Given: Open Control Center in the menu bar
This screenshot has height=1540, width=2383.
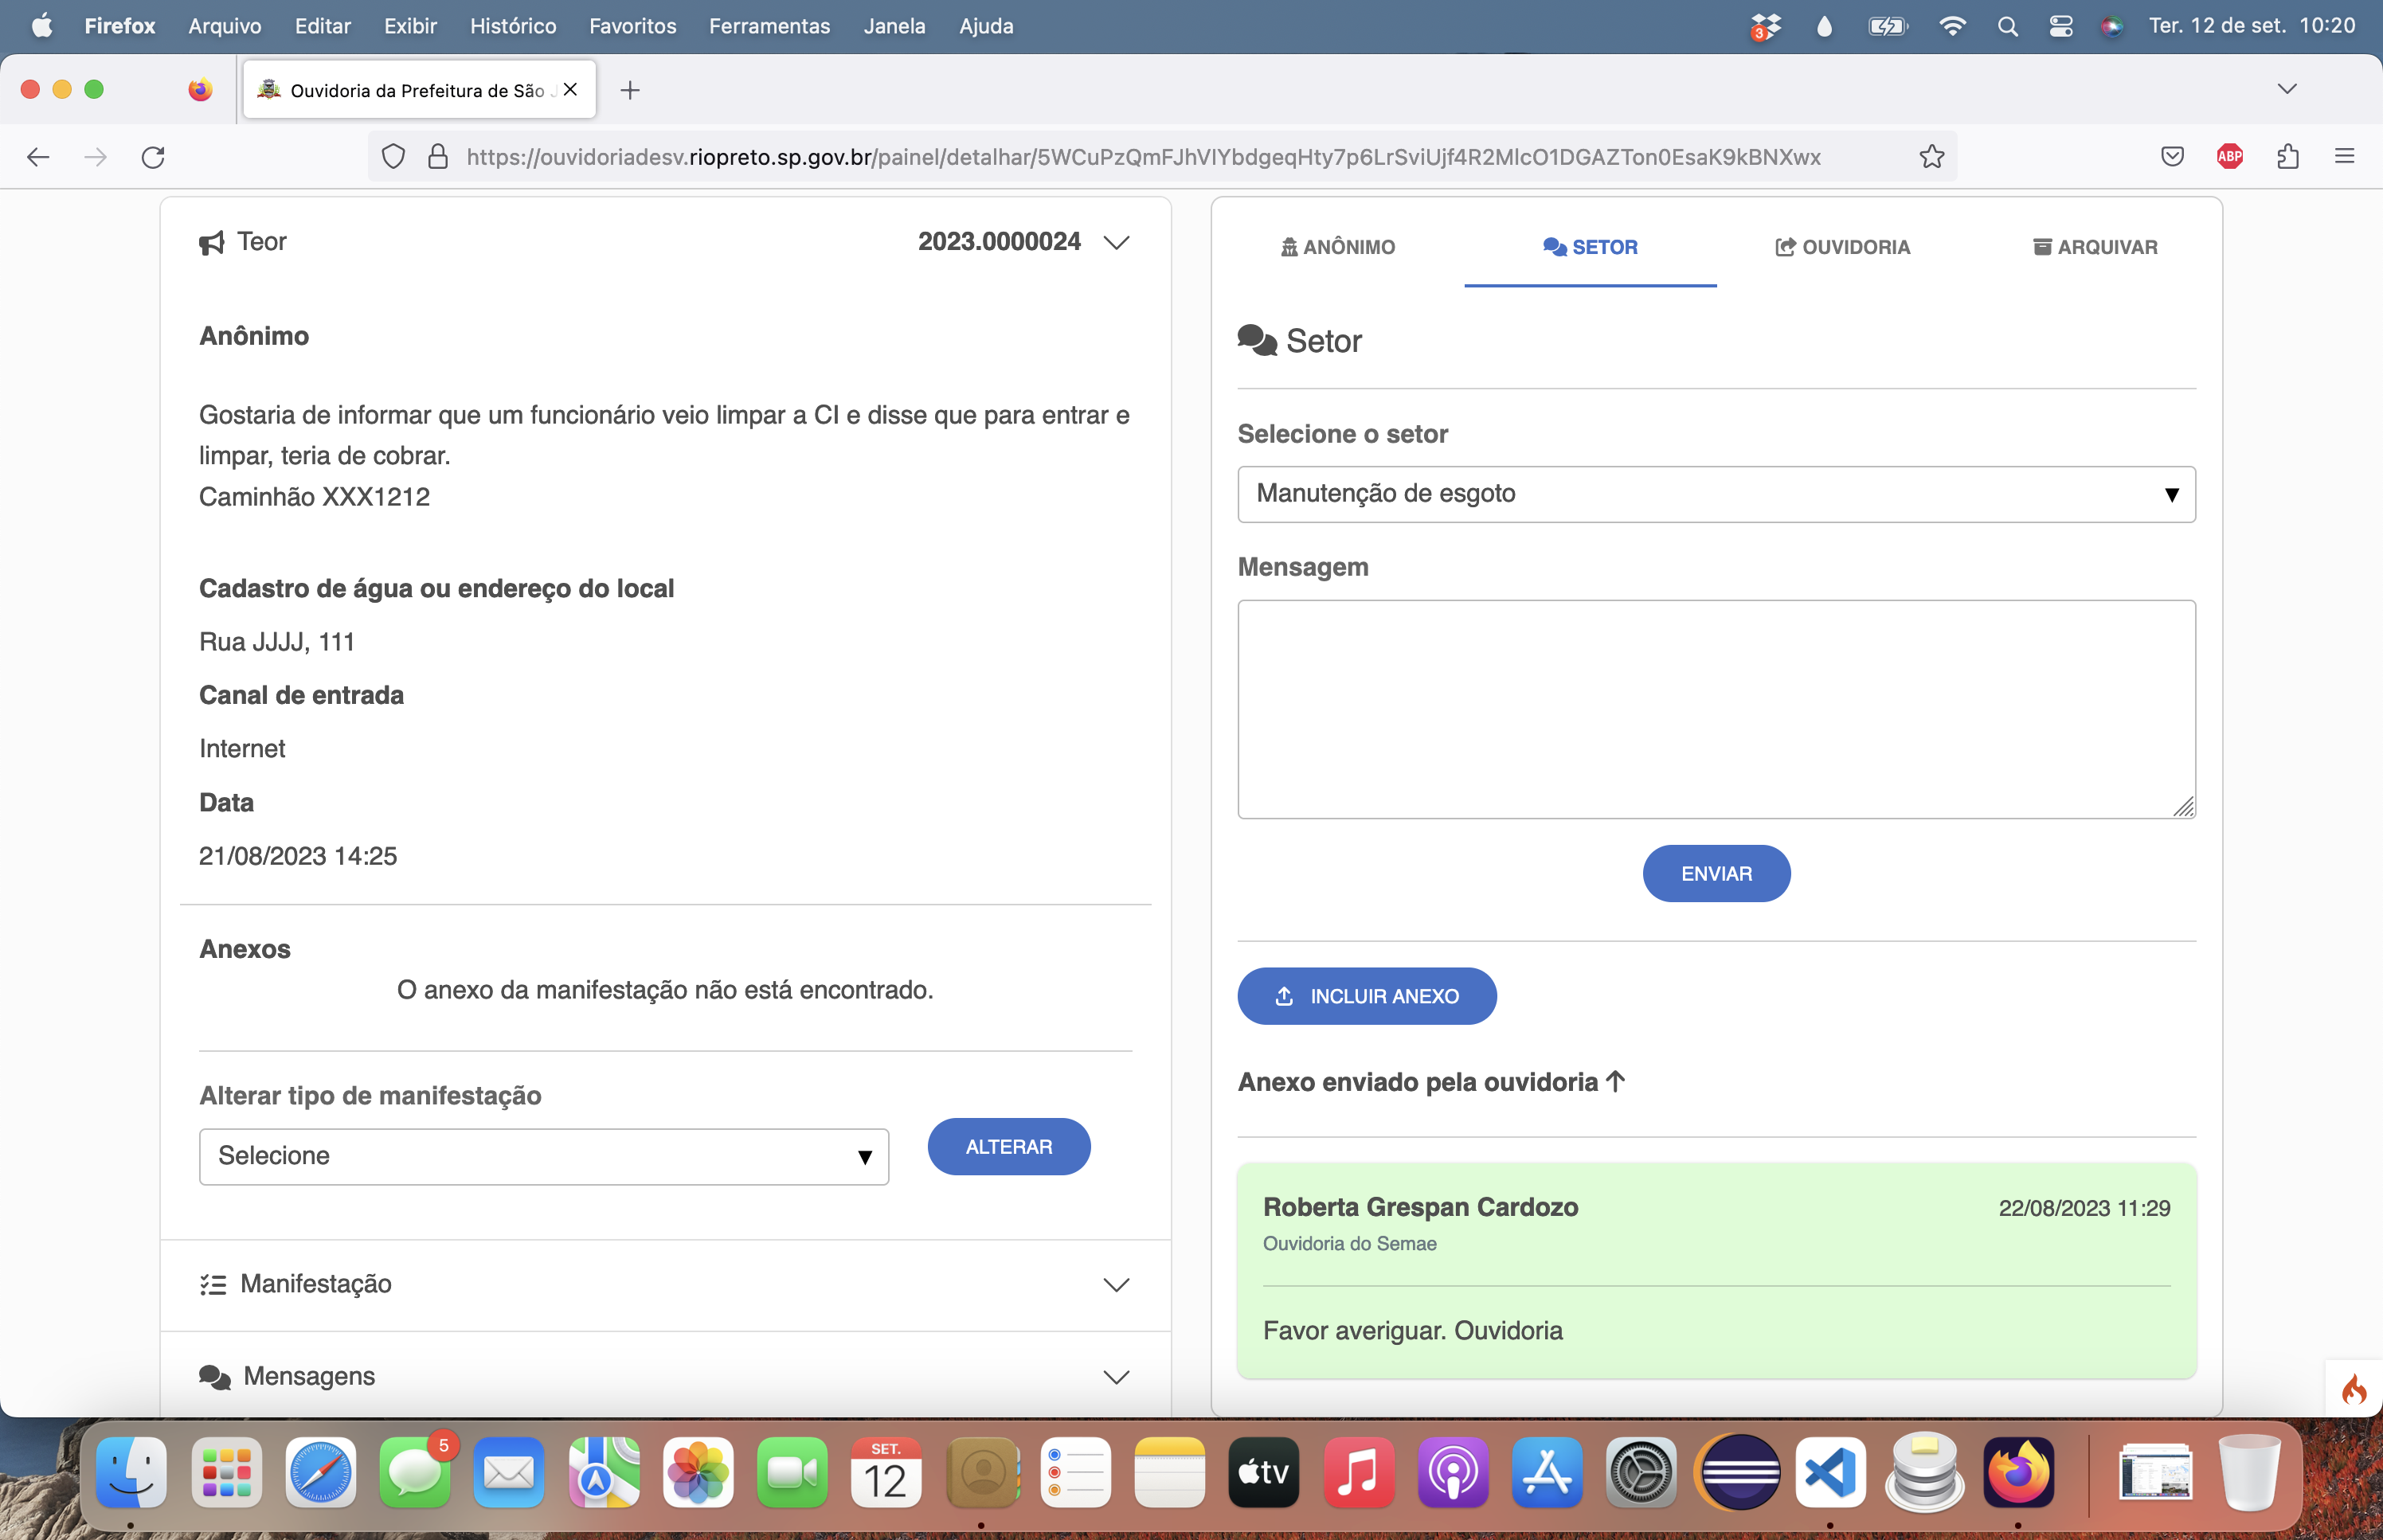Looking at the screenshot, I should coord(2060,26).
